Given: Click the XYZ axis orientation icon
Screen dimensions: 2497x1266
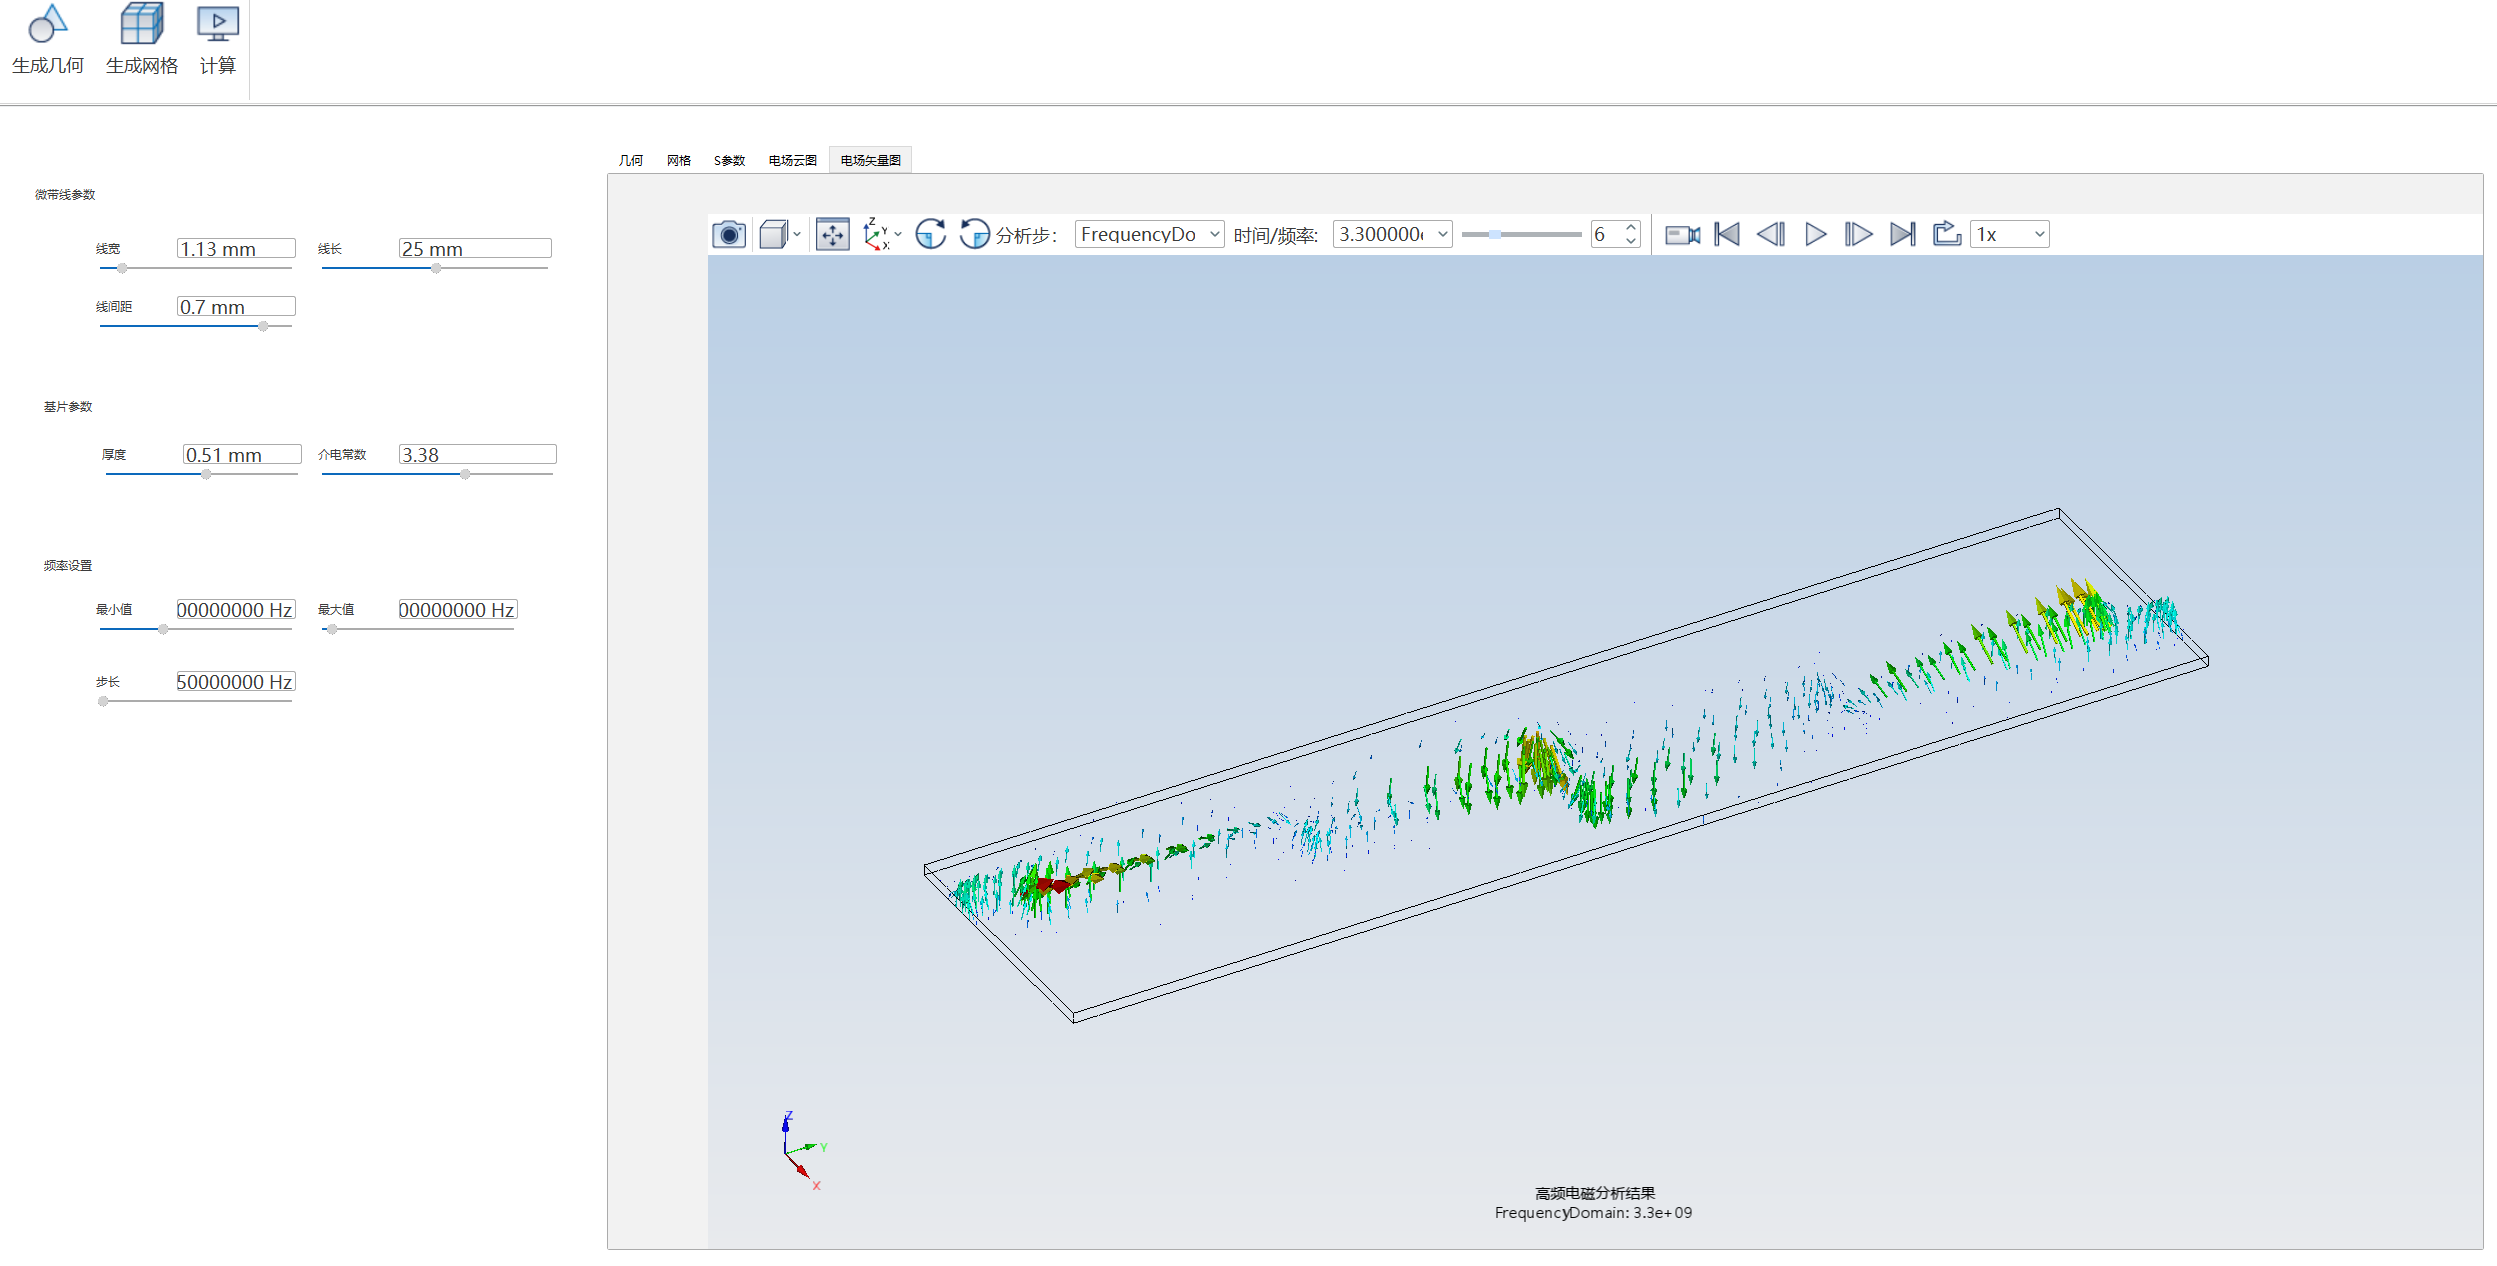Looking at the screenshot, I should (875, 234).
